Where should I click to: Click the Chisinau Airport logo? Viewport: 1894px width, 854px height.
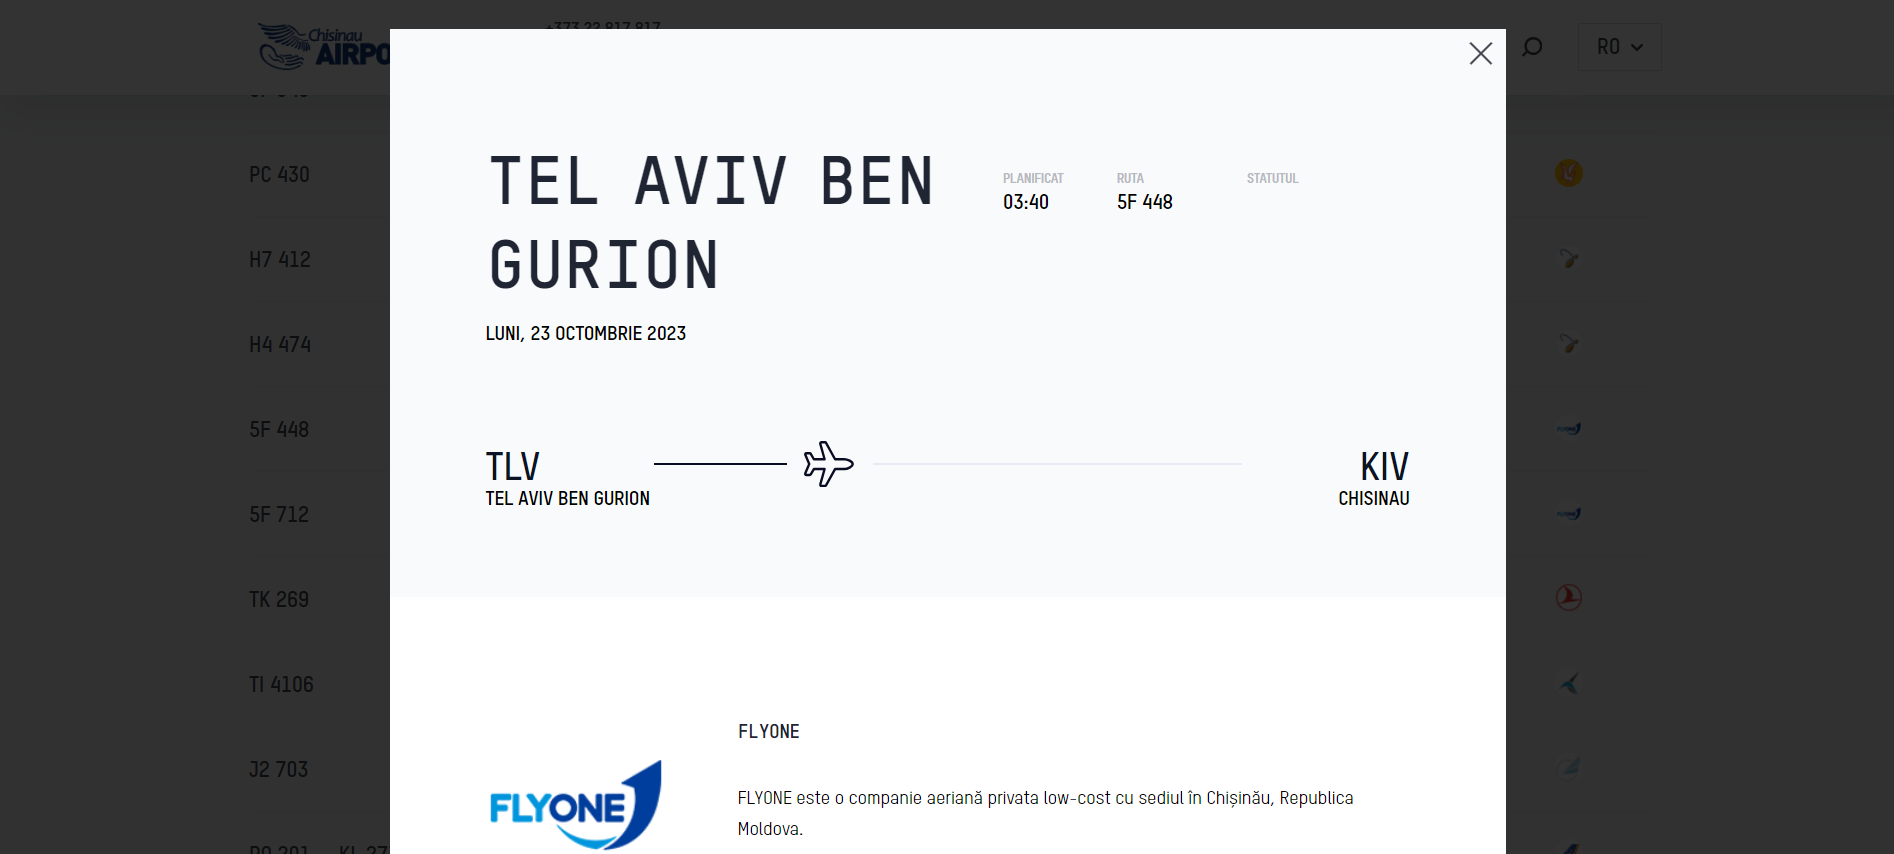tap(323, 47)
